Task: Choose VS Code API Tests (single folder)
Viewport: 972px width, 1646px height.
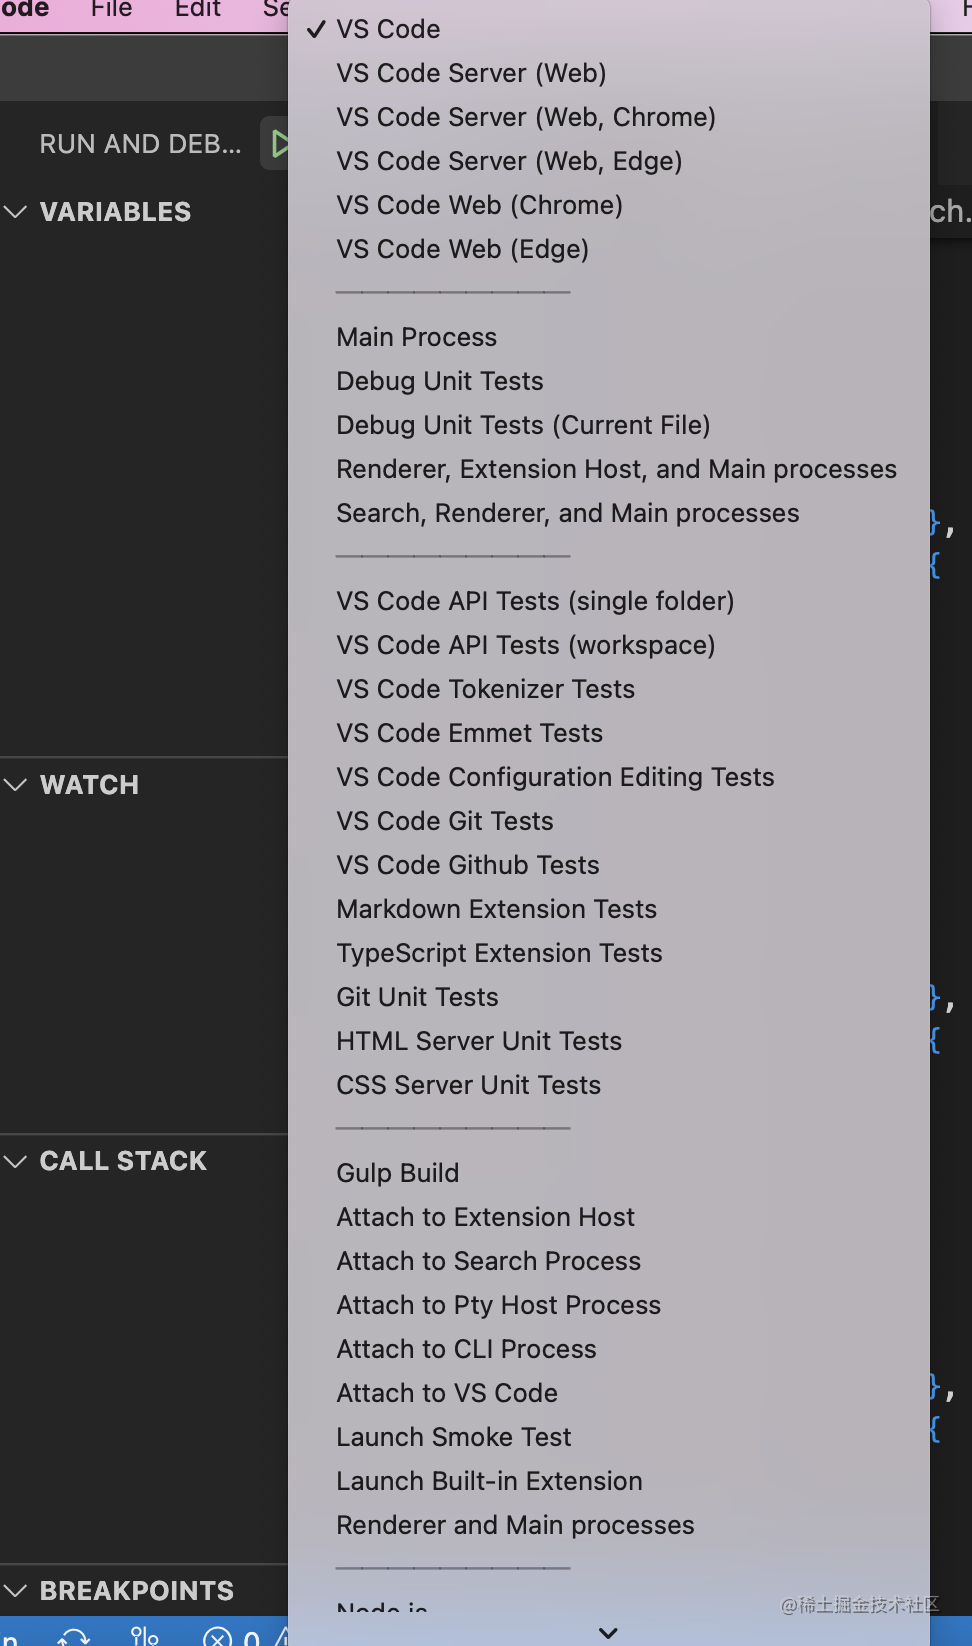Action: (x=608, y=601)
